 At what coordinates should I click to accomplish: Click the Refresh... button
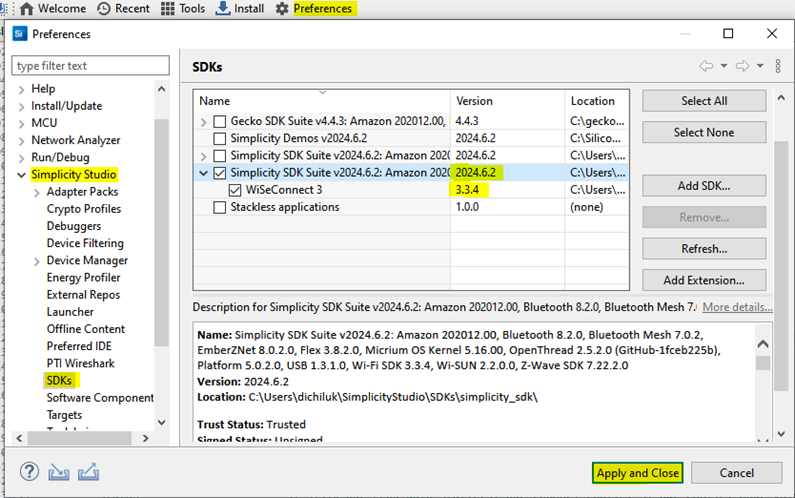[704, 249]
